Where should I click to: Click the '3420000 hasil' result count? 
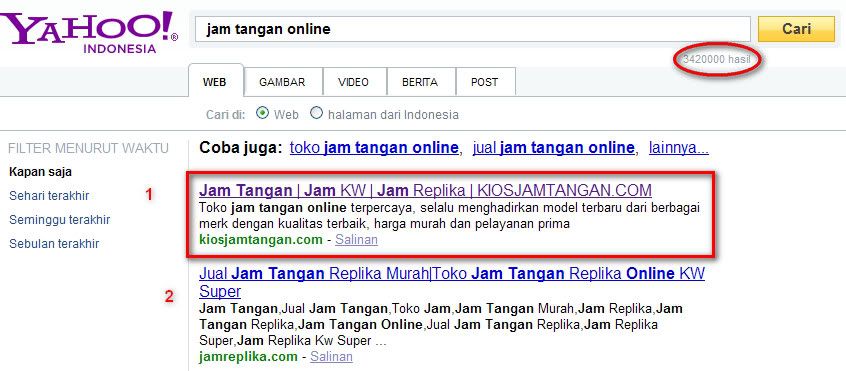[x=717, y=59]
